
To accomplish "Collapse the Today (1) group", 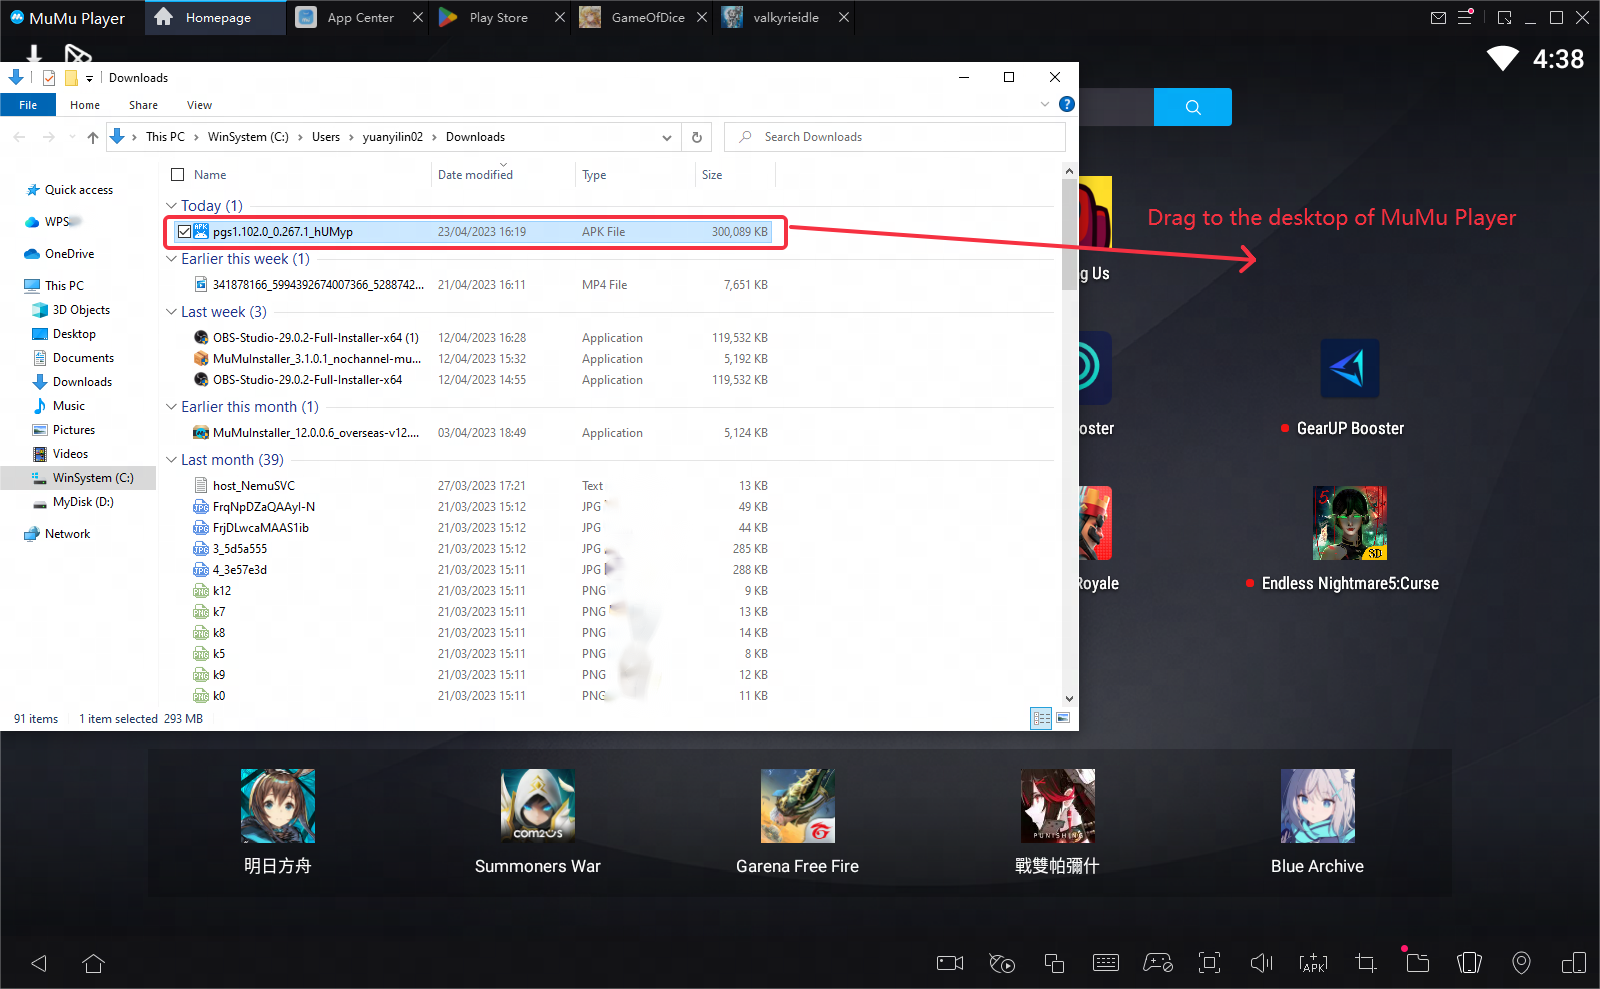I will (171, 206).
